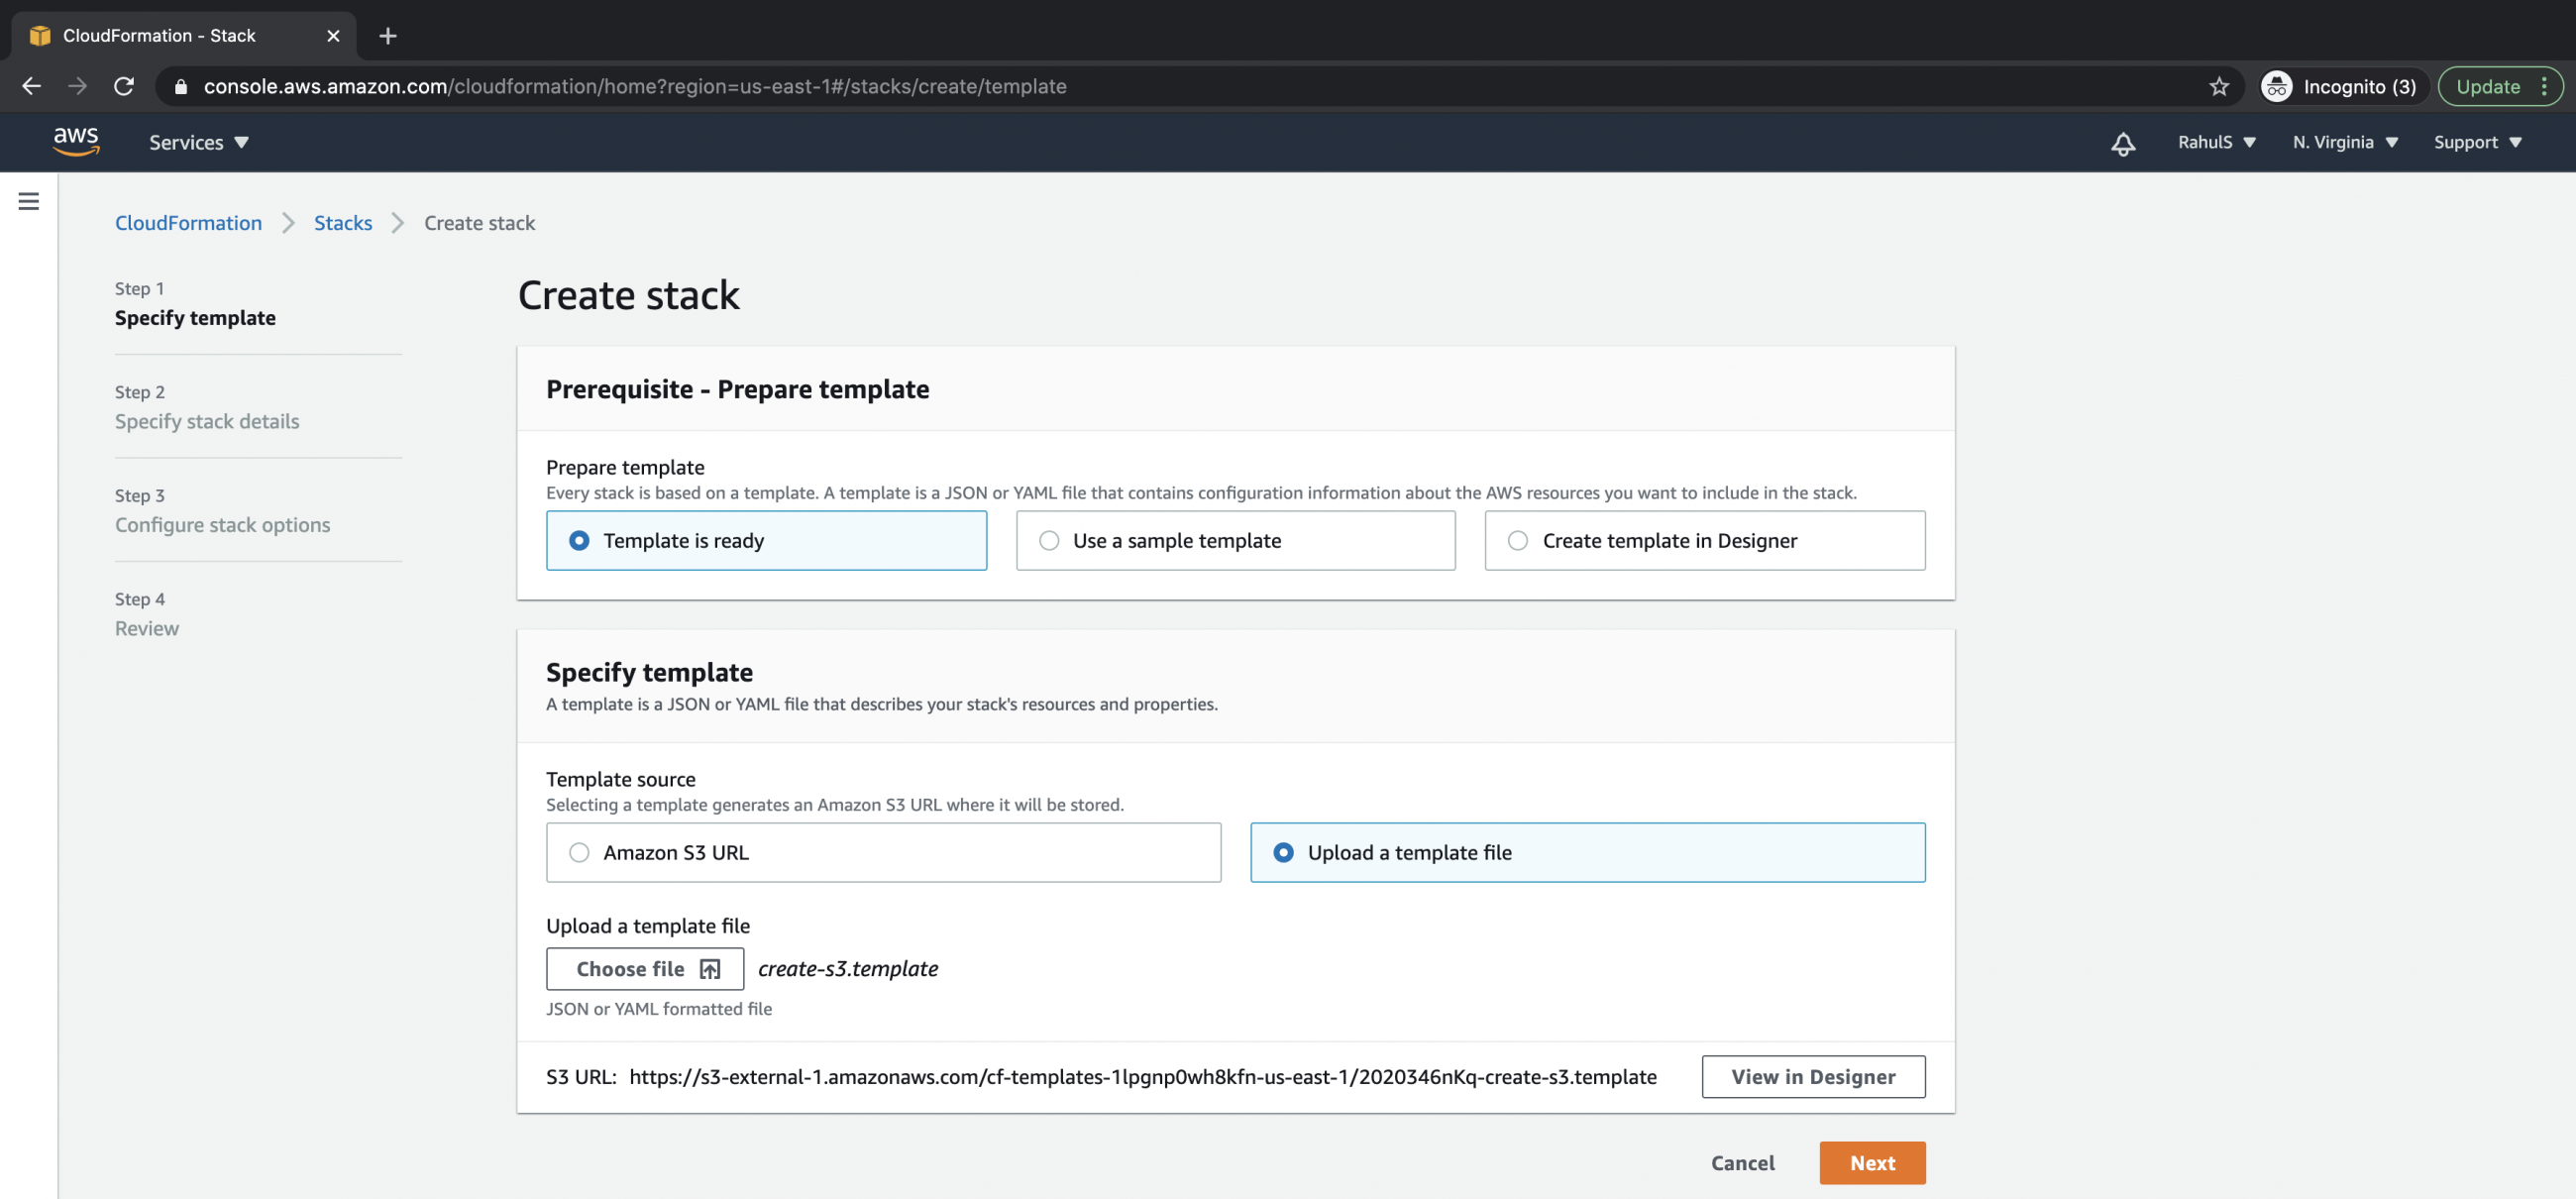Open the Support dropdown menu

(x=2477, y=142)
